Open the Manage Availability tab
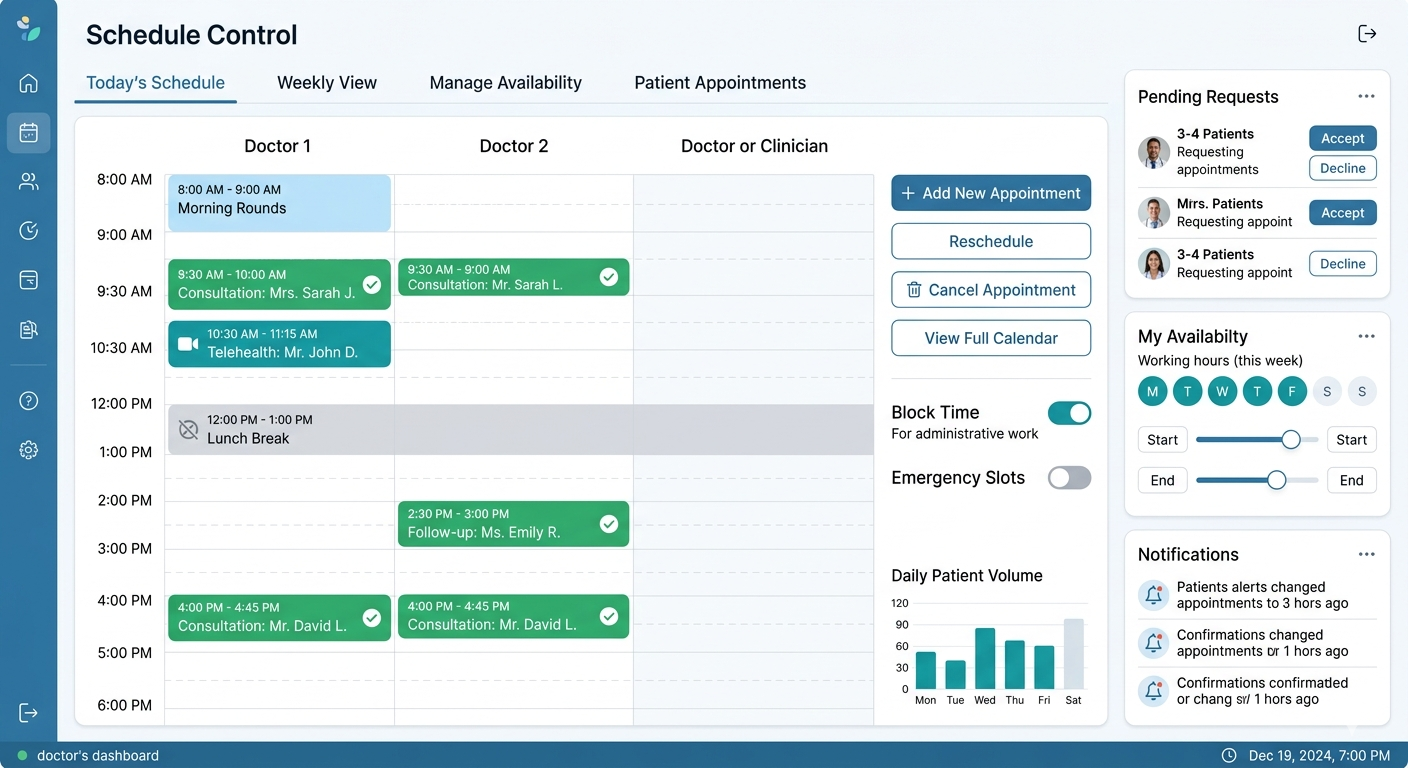Viewport: 1408px width, 768px height. (505, 83)
